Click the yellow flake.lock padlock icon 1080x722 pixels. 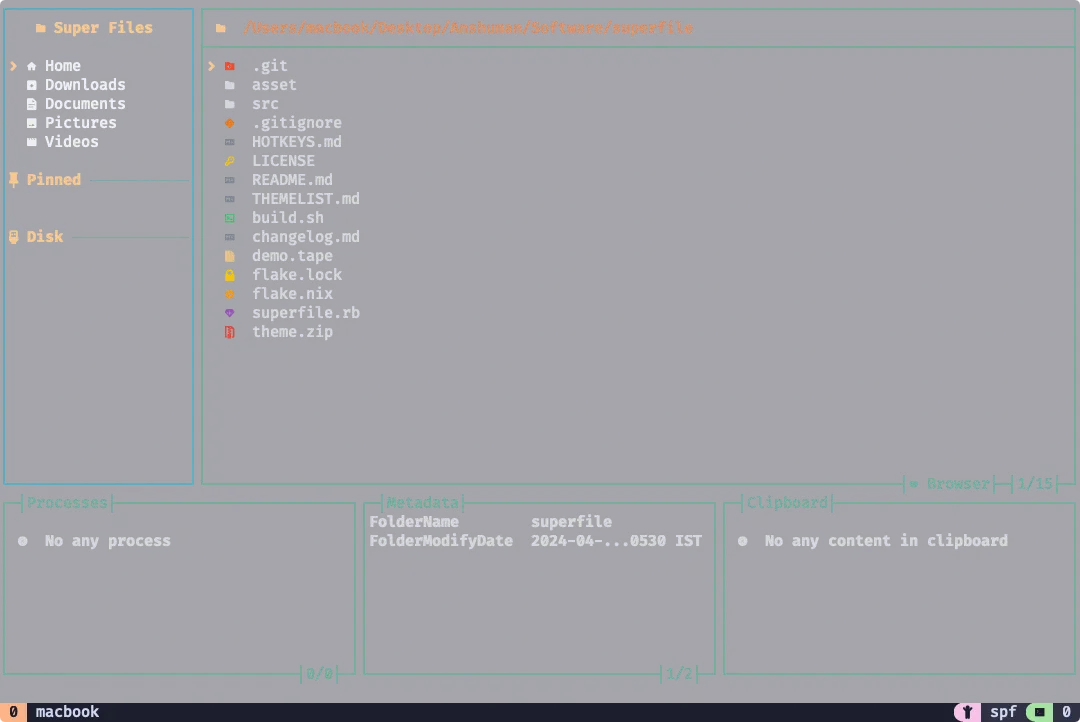pyautogui.click(x=230, y=275)
